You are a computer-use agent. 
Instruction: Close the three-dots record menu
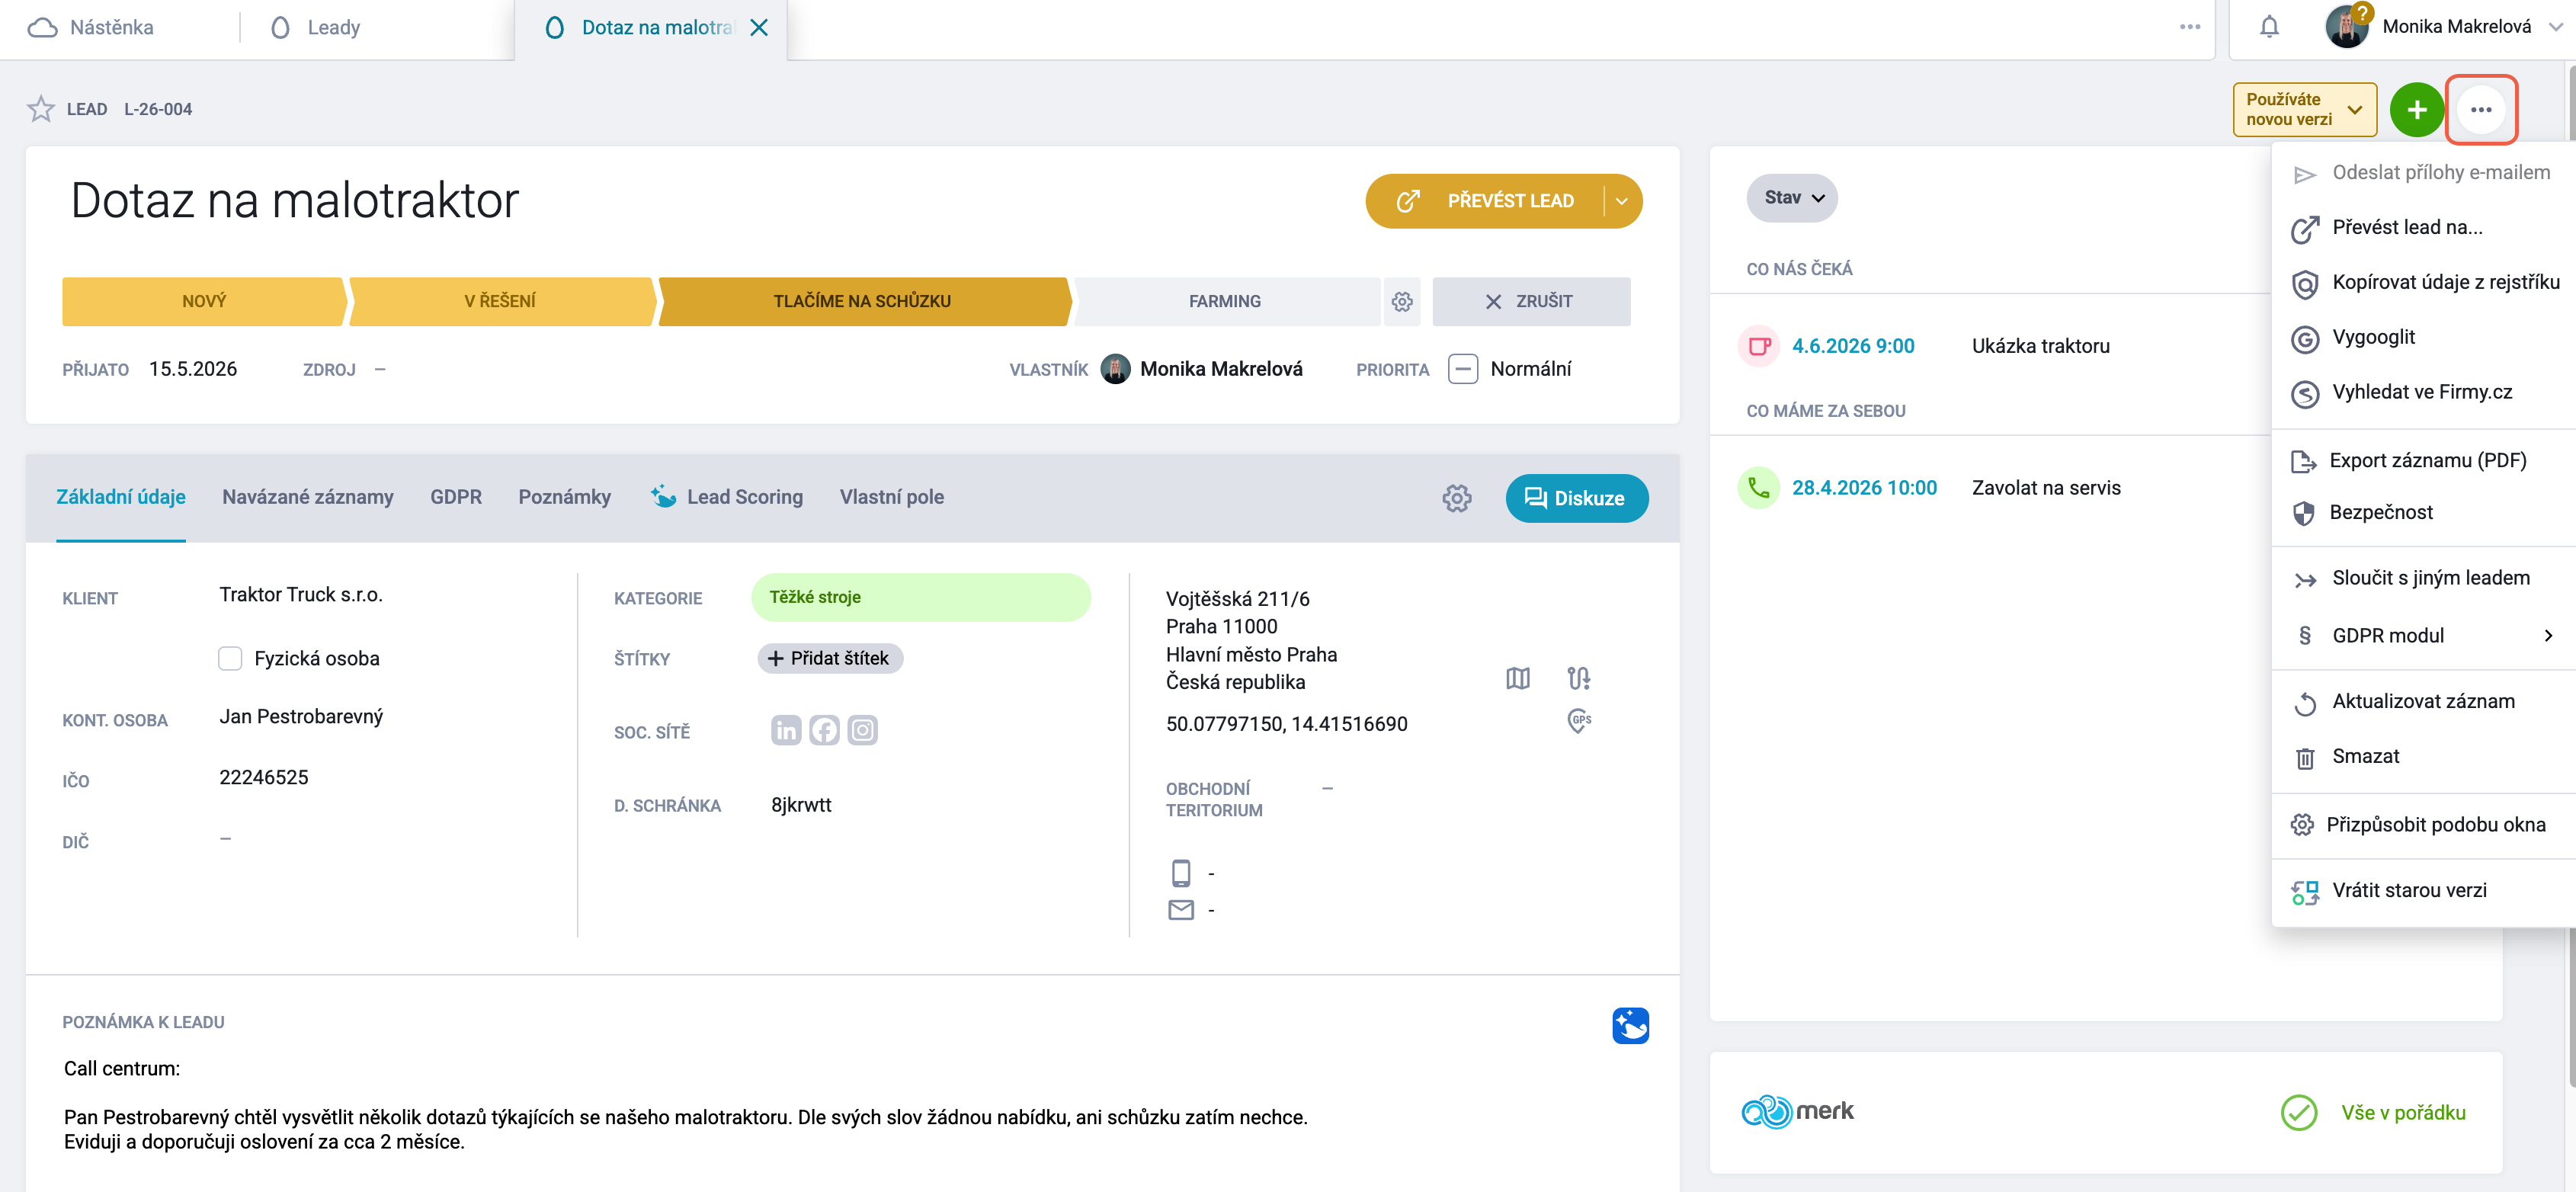click(2481, 110)
